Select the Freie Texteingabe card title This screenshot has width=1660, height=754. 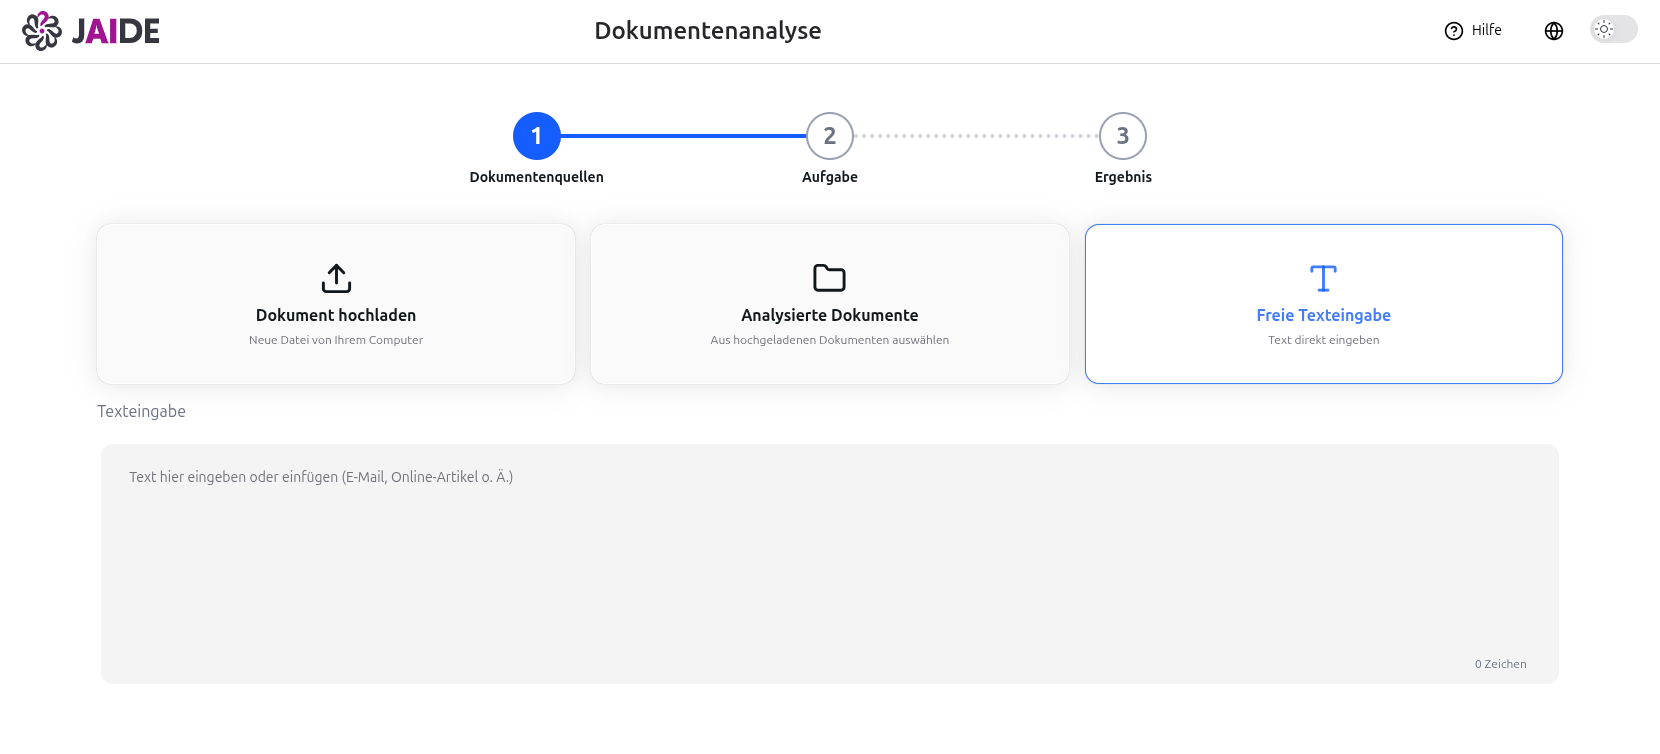(x=1324, y=315)
